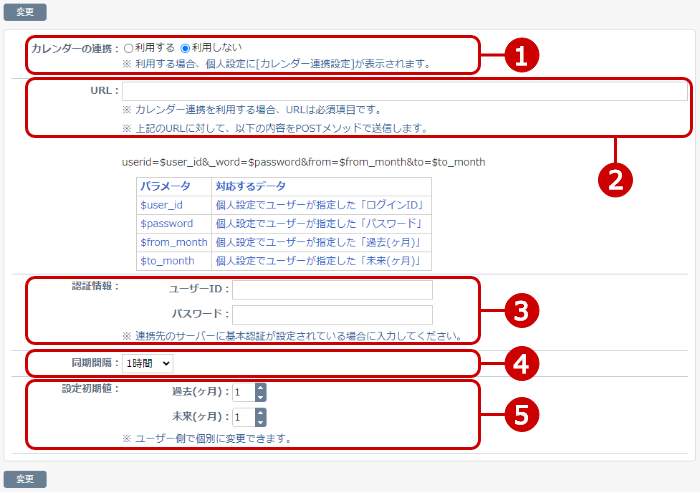Click the note ユーザー側で個別に変更できます

207,439
